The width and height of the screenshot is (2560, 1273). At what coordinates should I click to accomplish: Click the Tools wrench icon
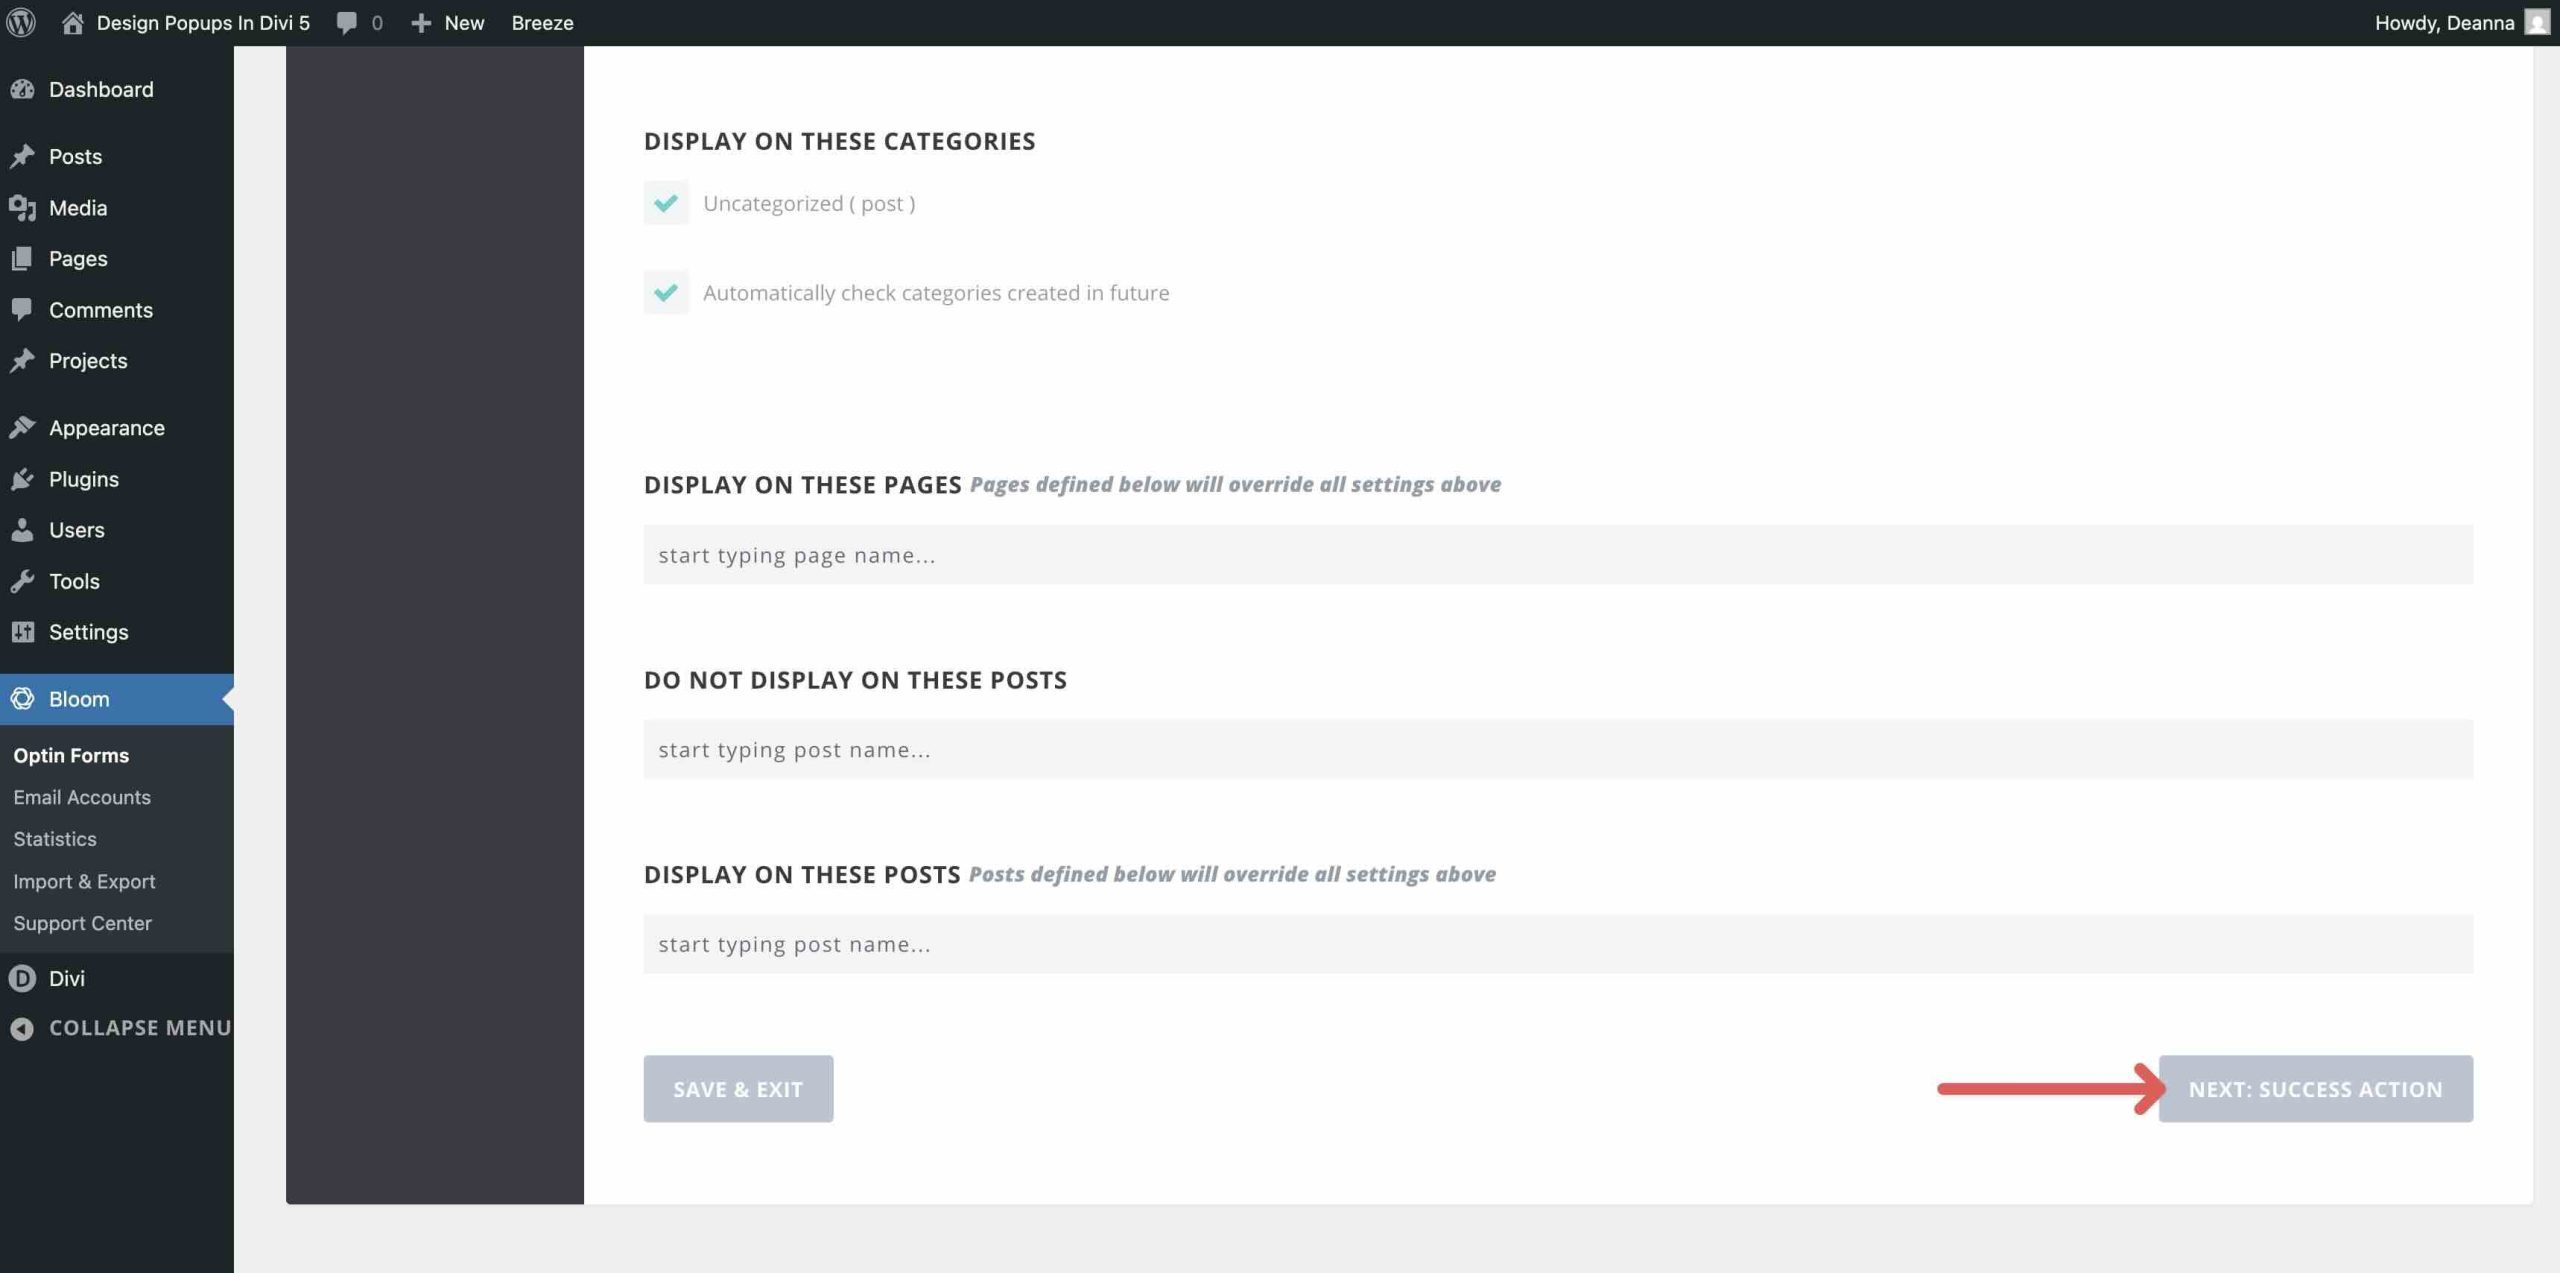(22, 581)
